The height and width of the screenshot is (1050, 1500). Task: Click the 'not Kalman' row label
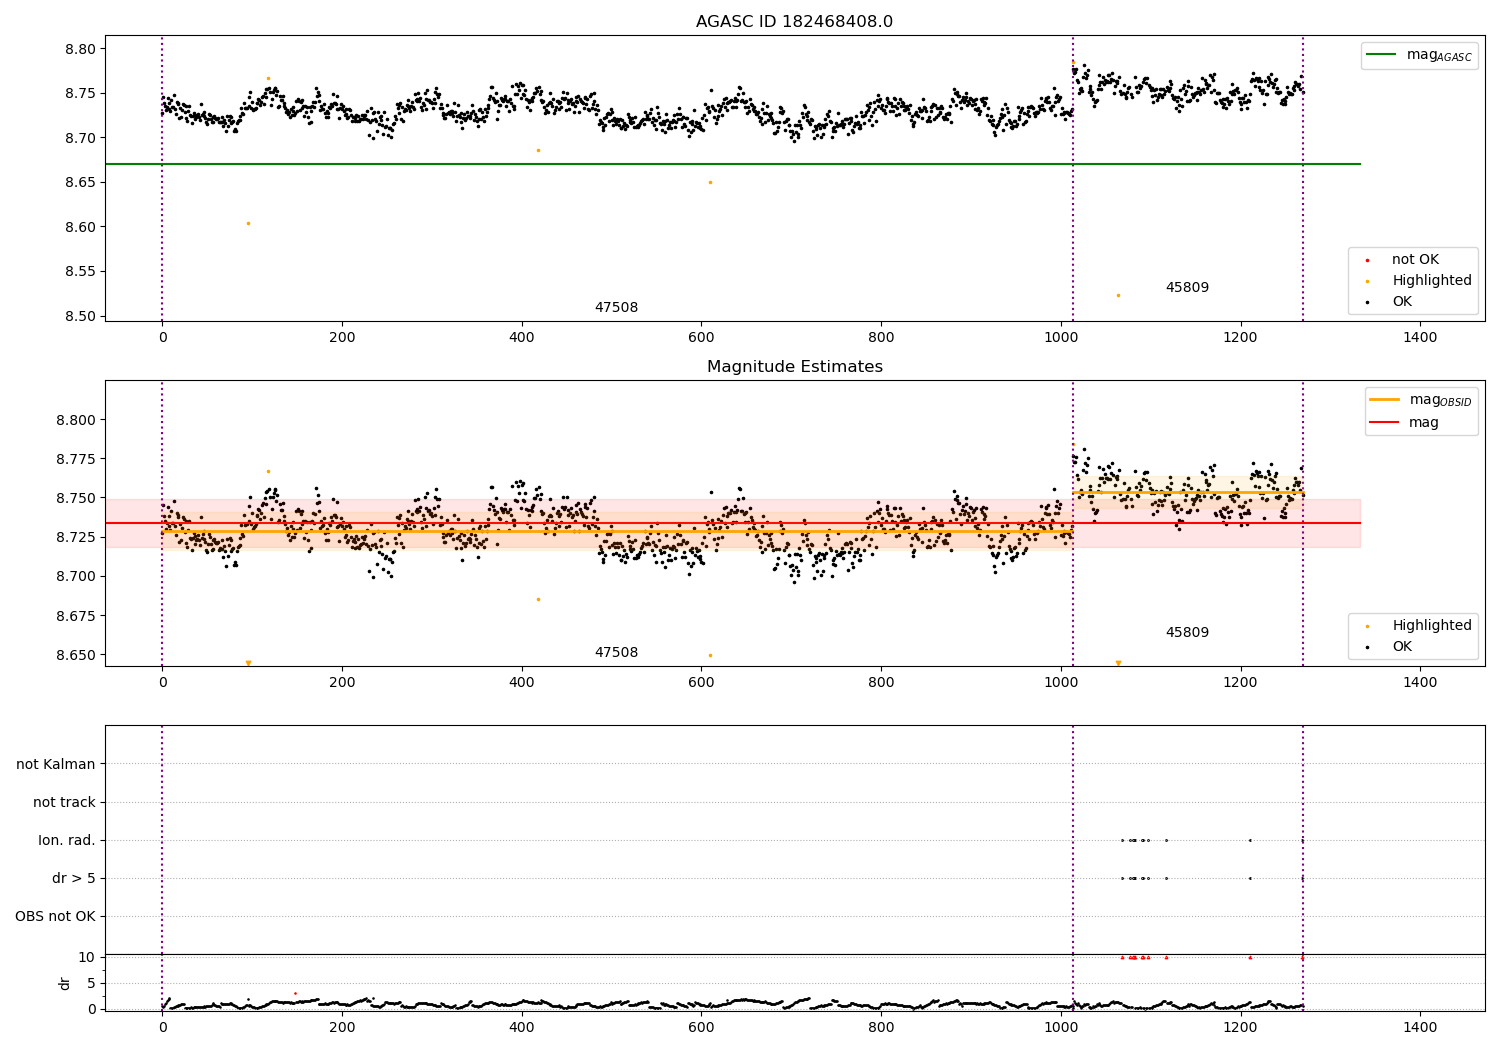coord(56,764)
